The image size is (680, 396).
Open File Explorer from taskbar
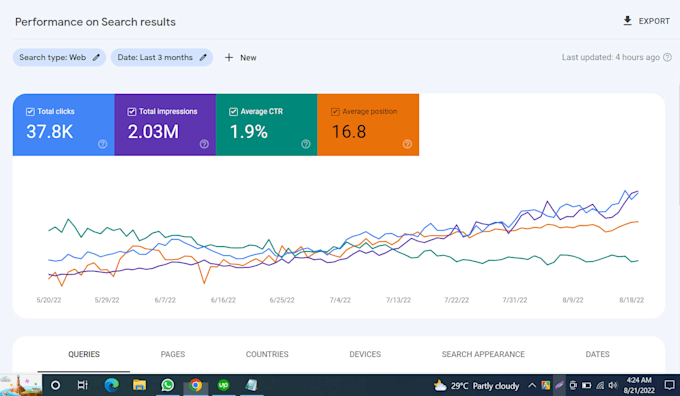click(x=139, y=385)
